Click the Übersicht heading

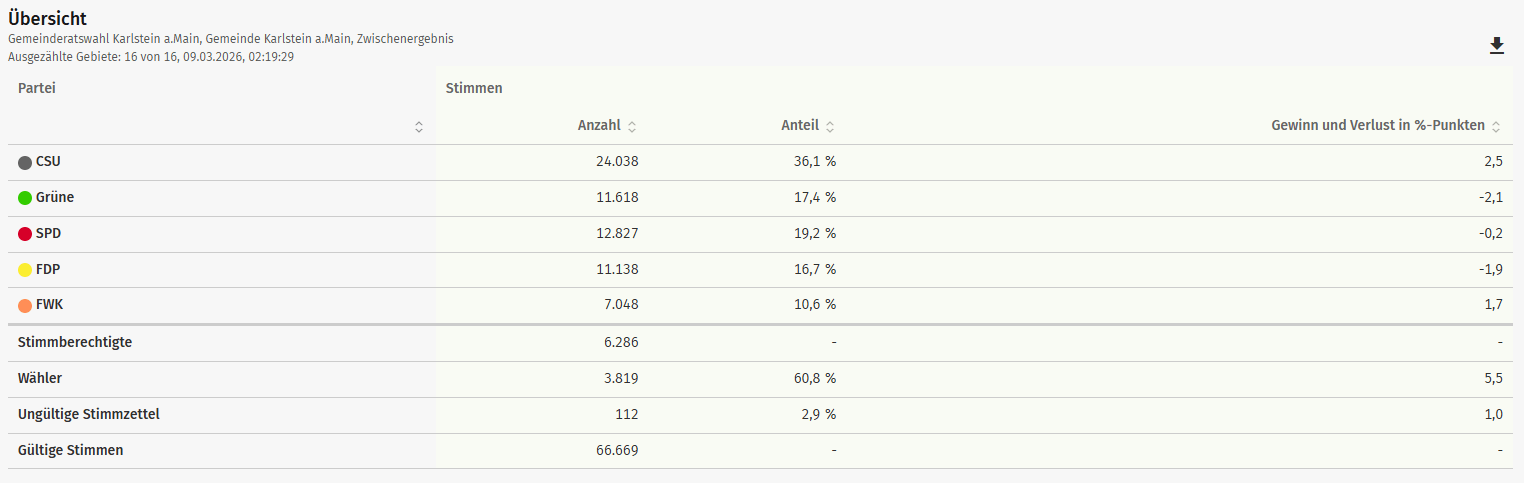tap(47, 19)
